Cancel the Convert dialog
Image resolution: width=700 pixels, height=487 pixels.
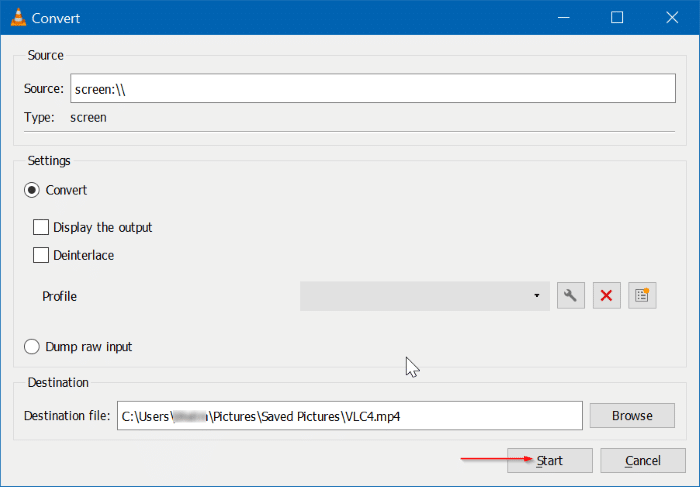click(x=642, y=461)
